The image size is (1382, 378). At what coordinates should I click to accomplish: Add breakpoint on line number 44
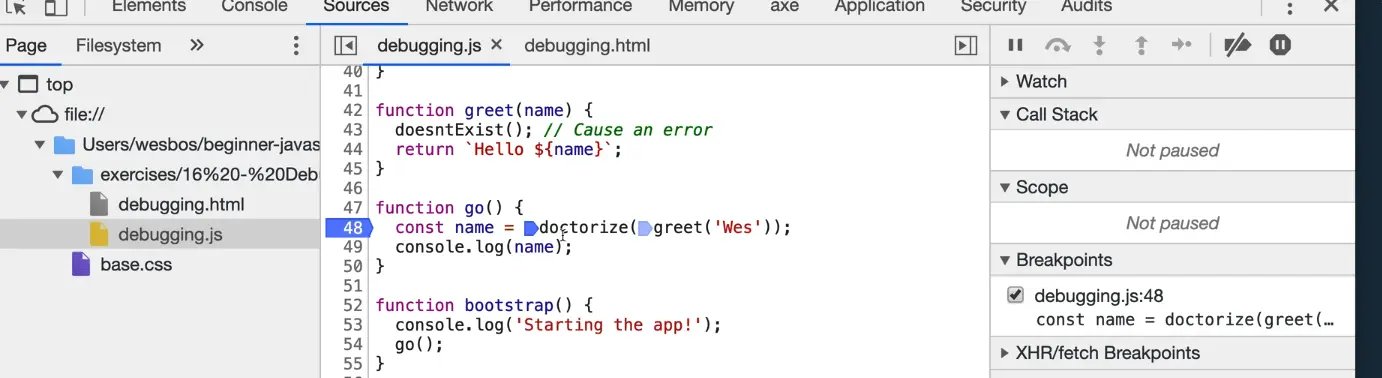pos(352,150)
